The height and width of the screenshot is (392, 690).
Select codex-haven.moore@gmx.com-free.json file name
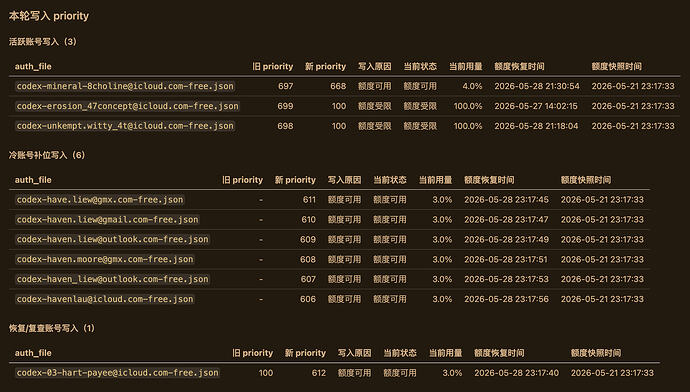pos(105,259)
